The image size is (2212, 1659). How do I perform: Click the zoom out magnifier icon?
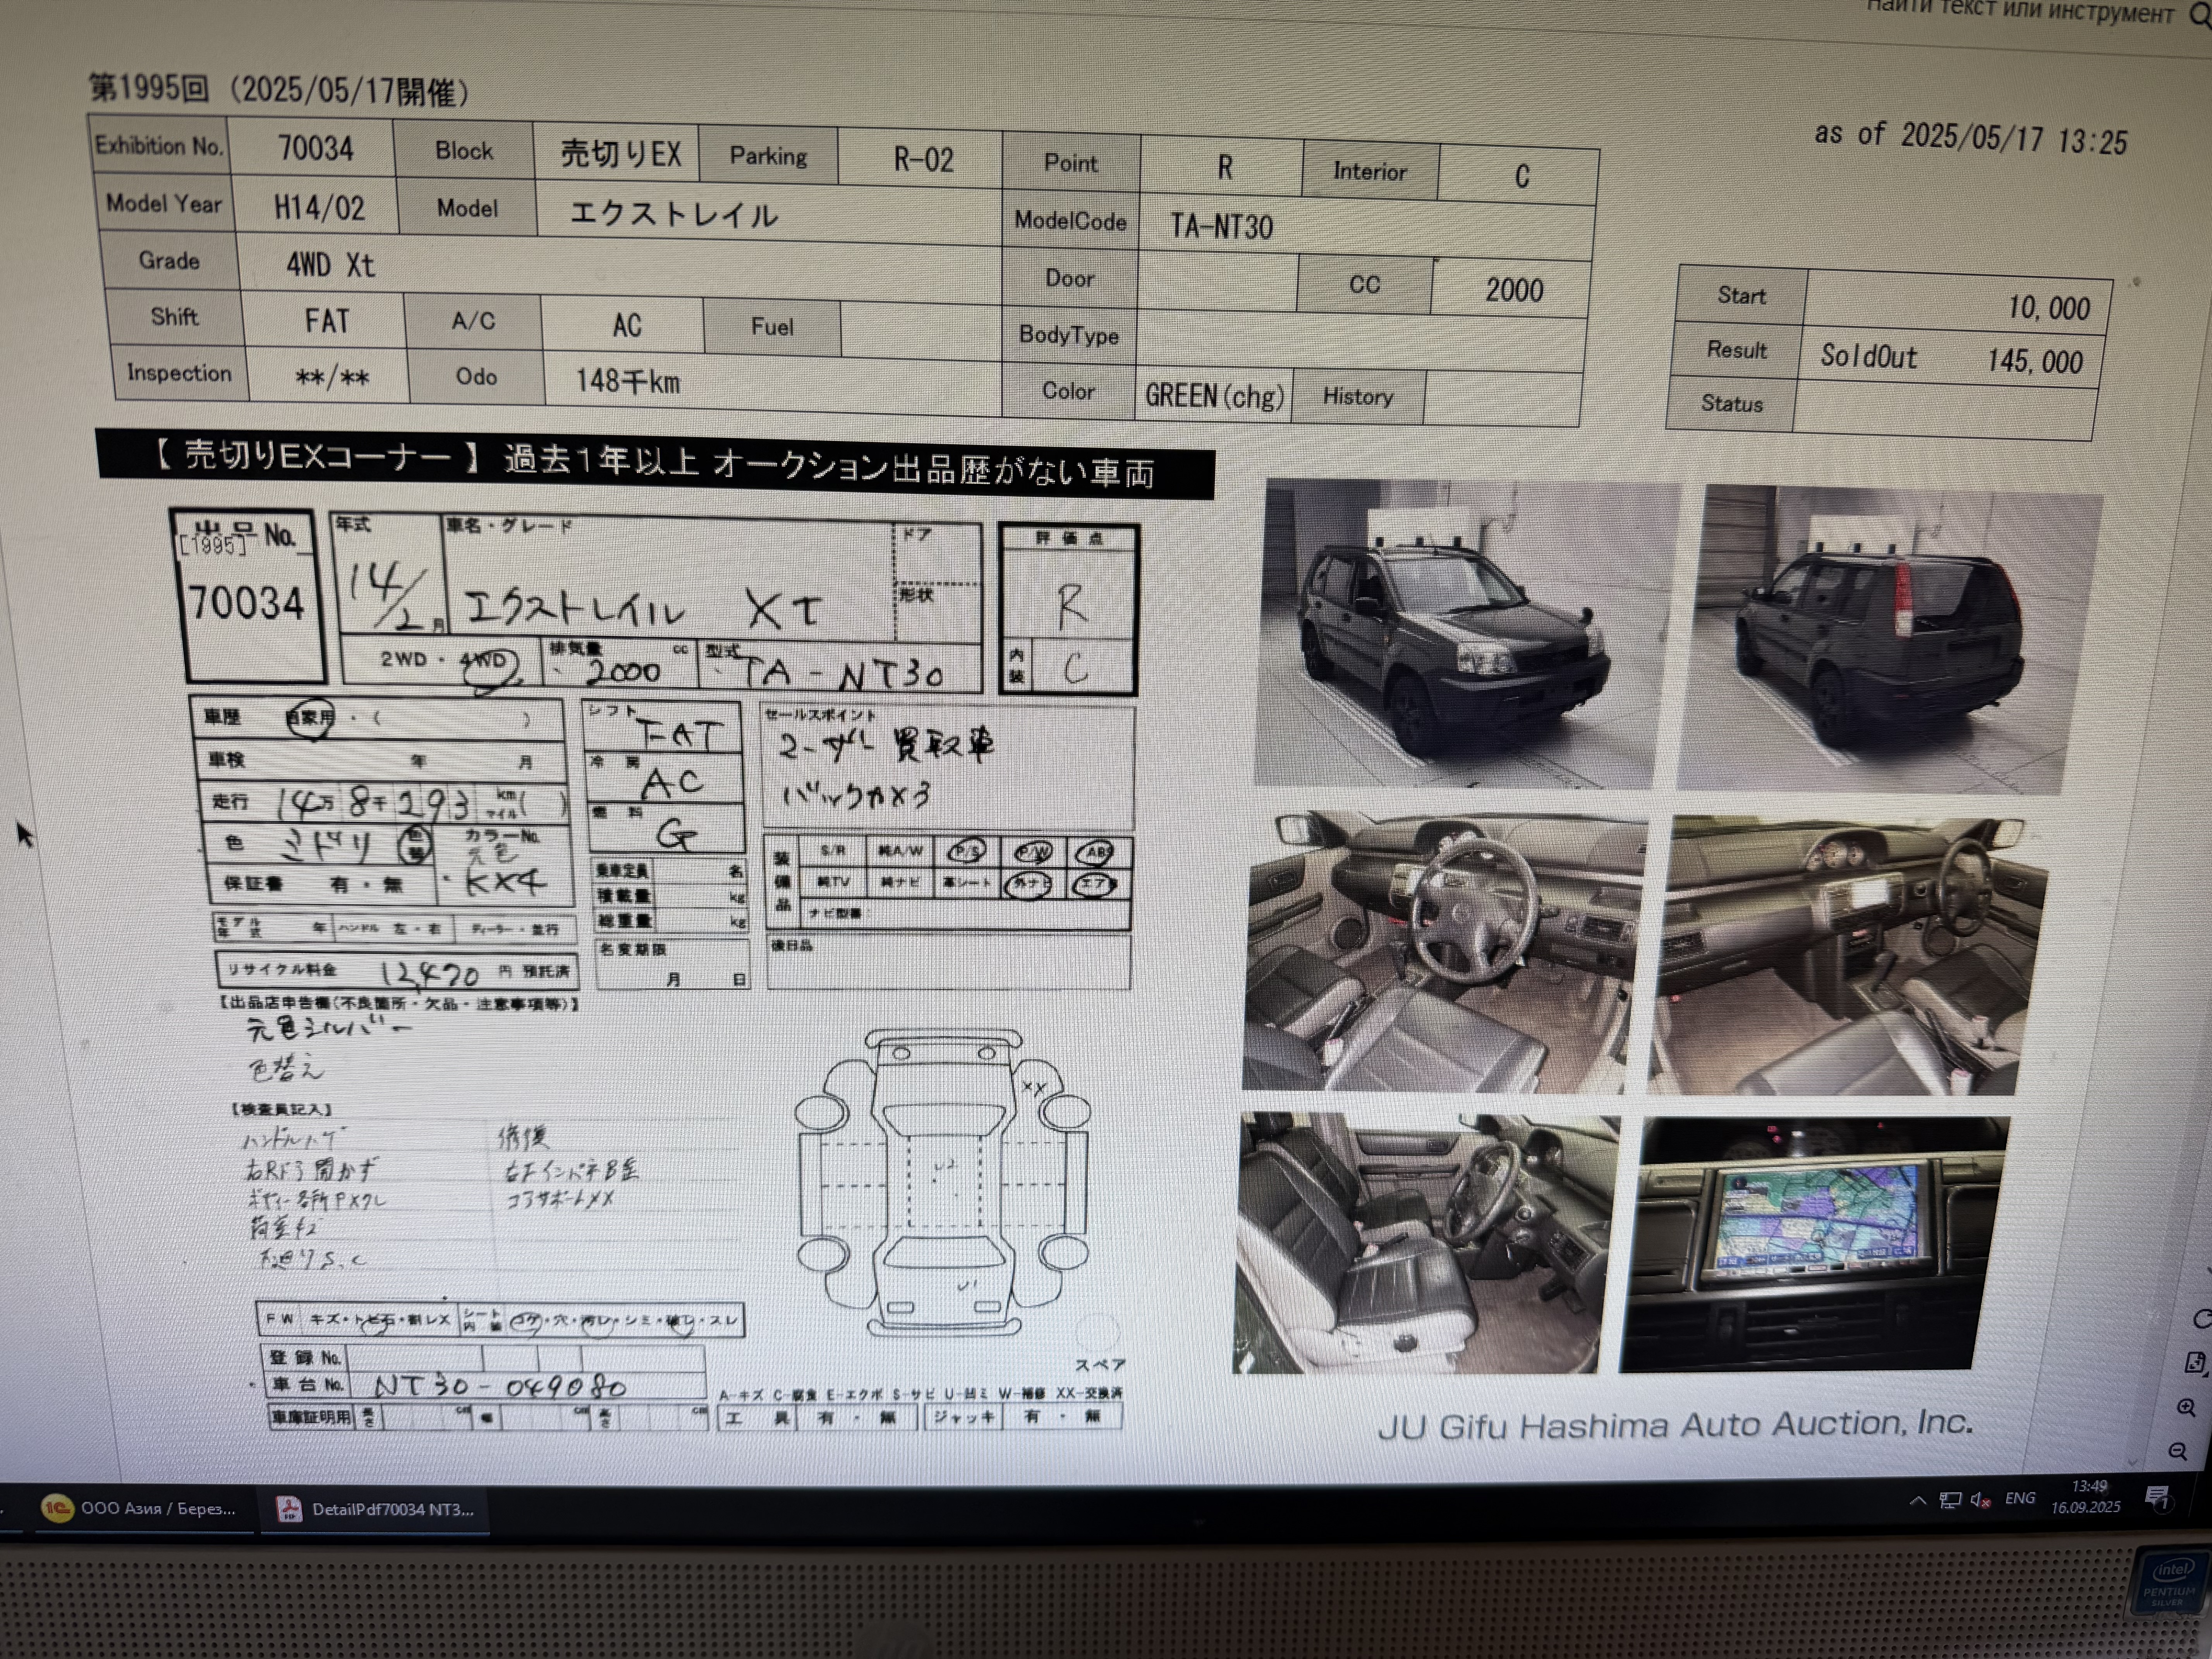(x=2178, y=1451)
